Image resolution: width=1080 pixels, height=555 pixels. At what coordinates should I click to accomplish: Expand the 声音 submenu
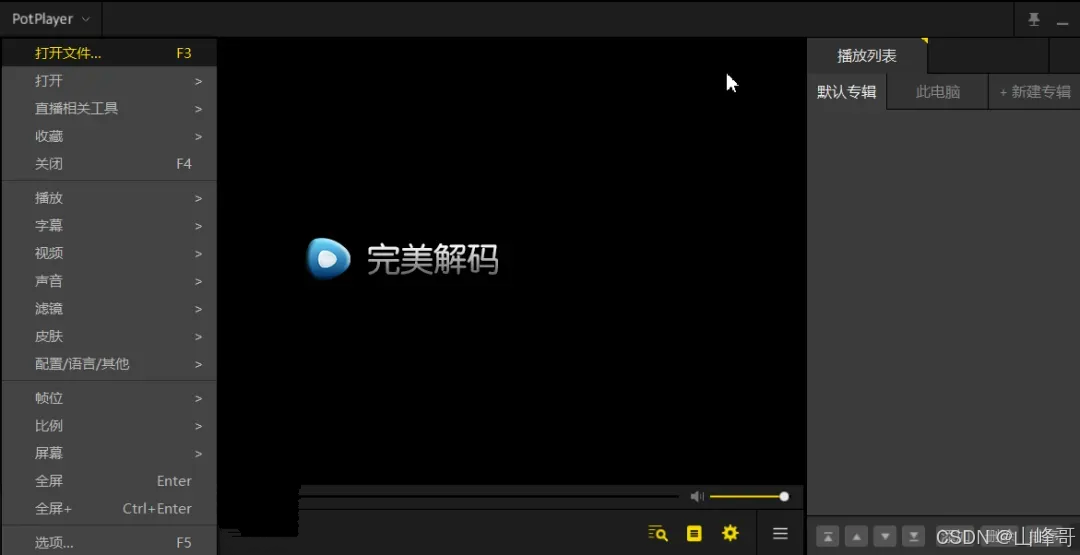pyautogui.click(x=110, y=281)
